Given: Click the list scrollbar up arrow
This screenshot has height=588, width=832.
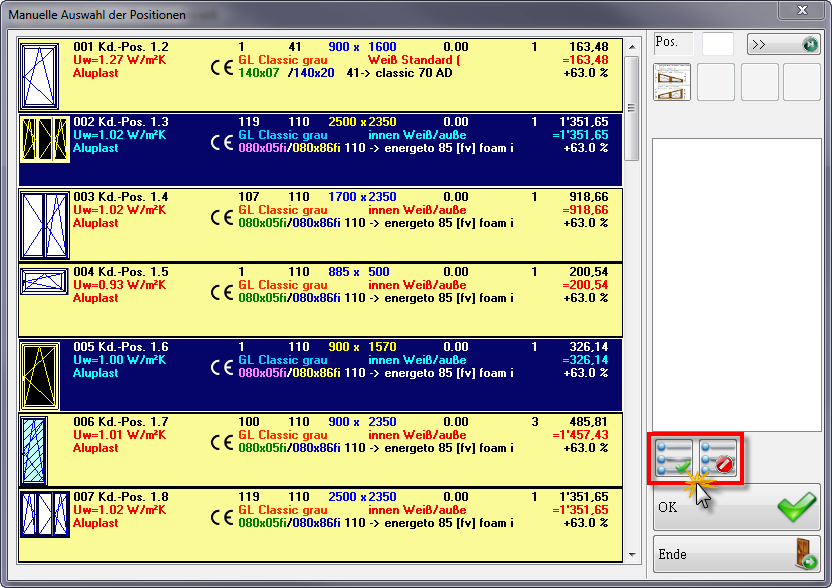Looking at the screenshot, I should click(x=632, y=47).
